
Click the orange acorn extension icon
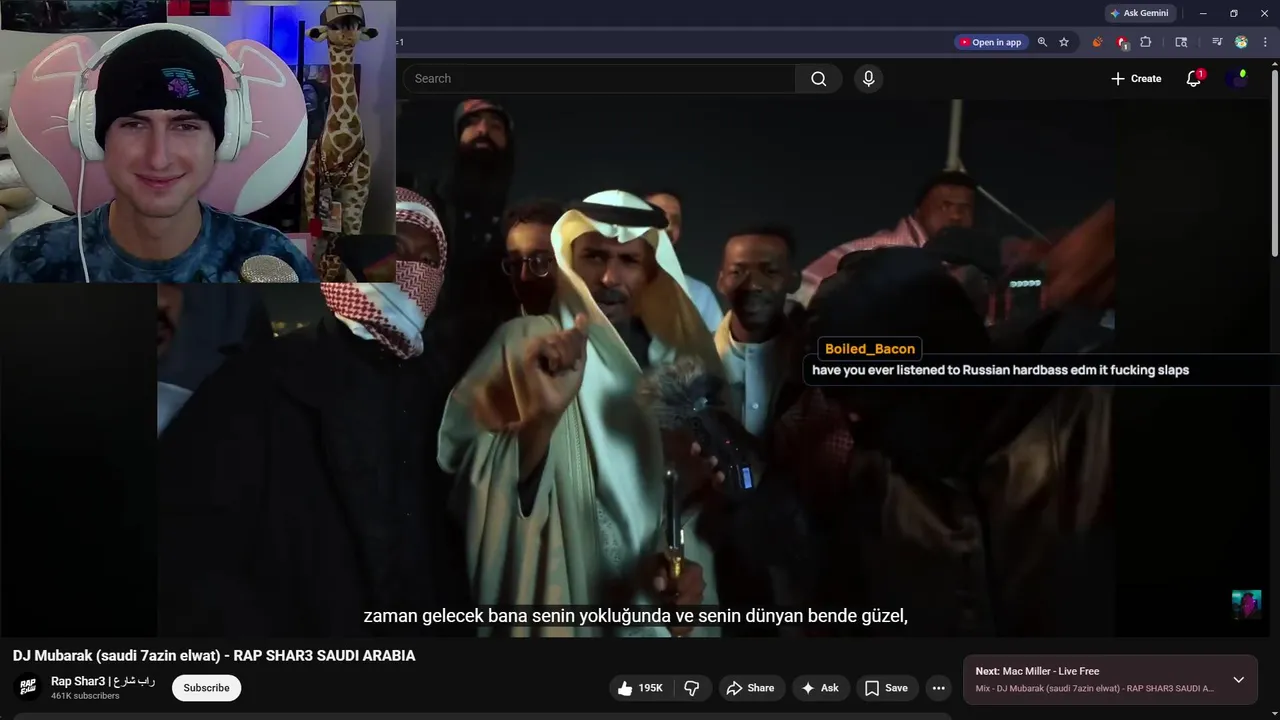pos(1097,42)
